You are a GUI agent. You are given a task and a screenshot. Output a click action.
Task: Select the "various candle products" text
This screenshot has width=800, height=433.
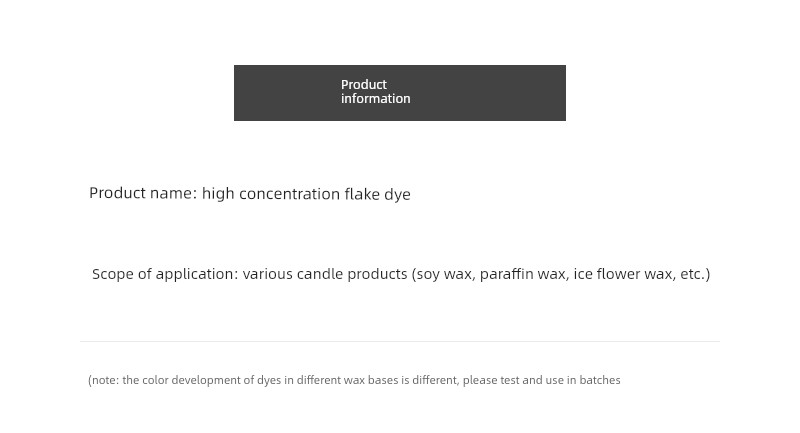click(325, 274)
